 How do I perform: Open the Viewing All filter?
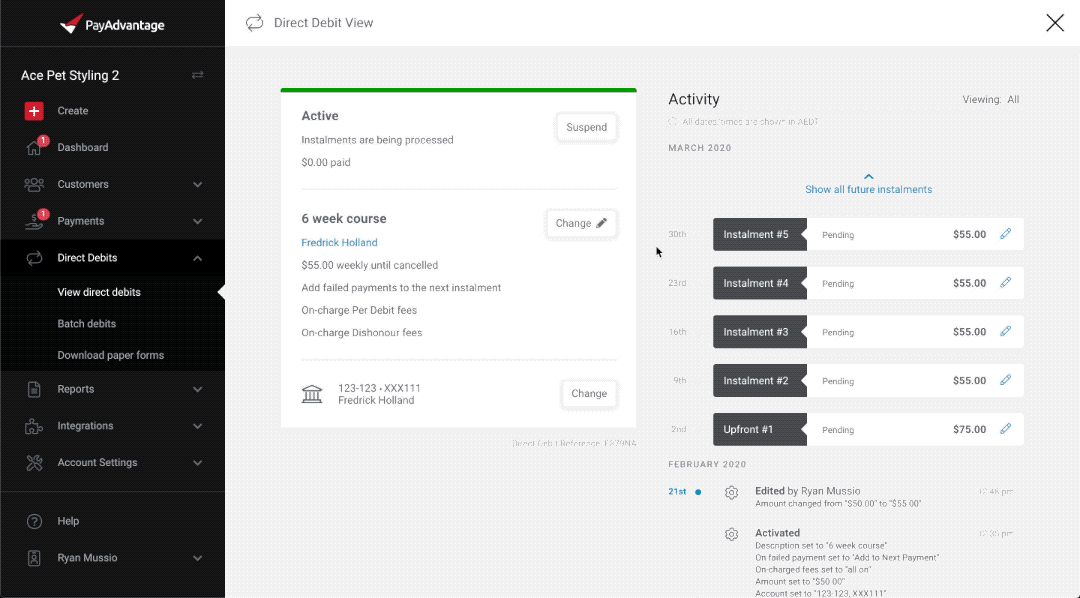(990, 99)
